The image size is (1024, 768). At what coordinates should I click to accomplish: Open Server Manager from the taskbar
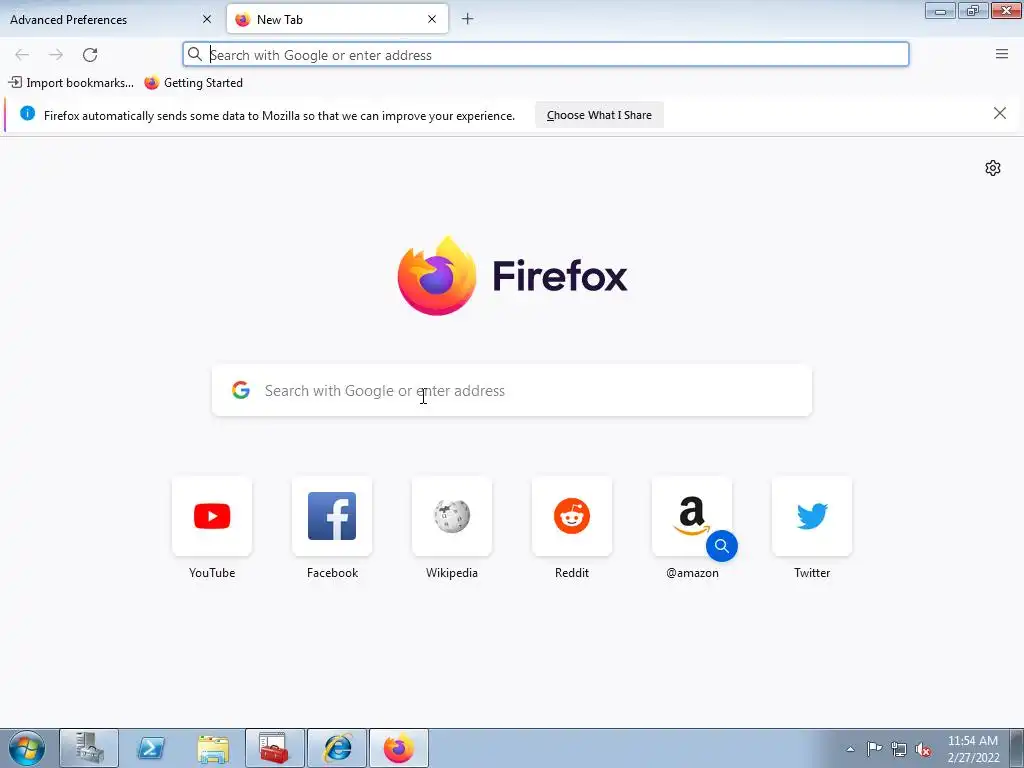point(89,748)
